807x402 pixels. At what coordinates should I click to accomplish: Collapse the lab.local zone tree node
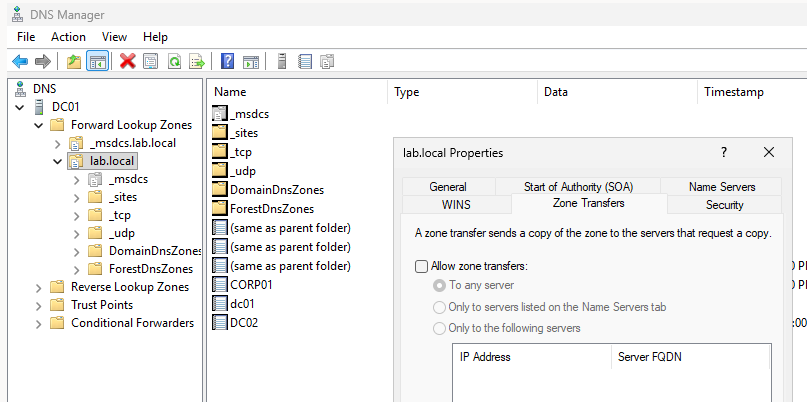(58, 161)
